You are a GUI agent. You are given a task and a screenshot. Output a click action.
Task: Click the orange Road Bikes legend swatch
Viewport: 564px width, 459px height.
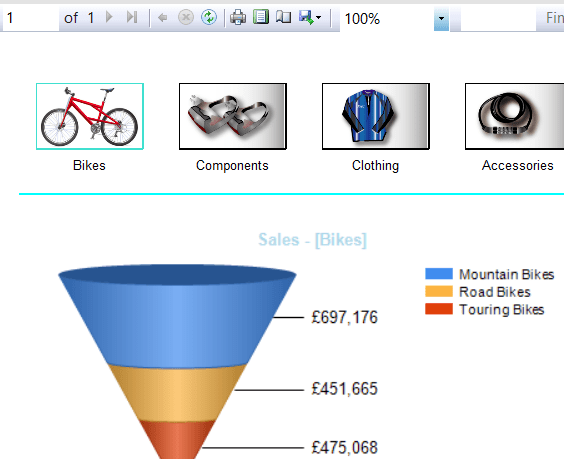pyautogui.click(x=439, y=291)
